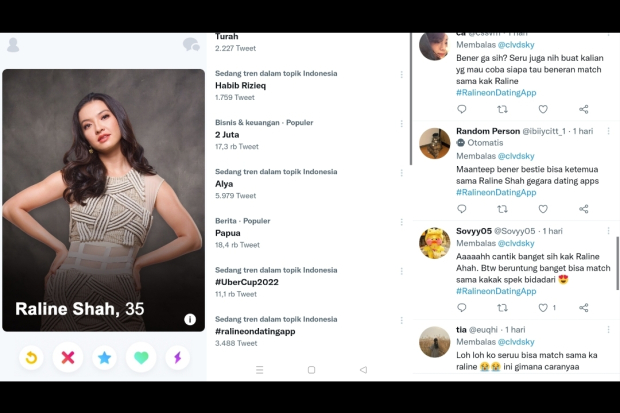Tap the red X nope button
This screenshot has height=413, width=620.
coord(67,357)
